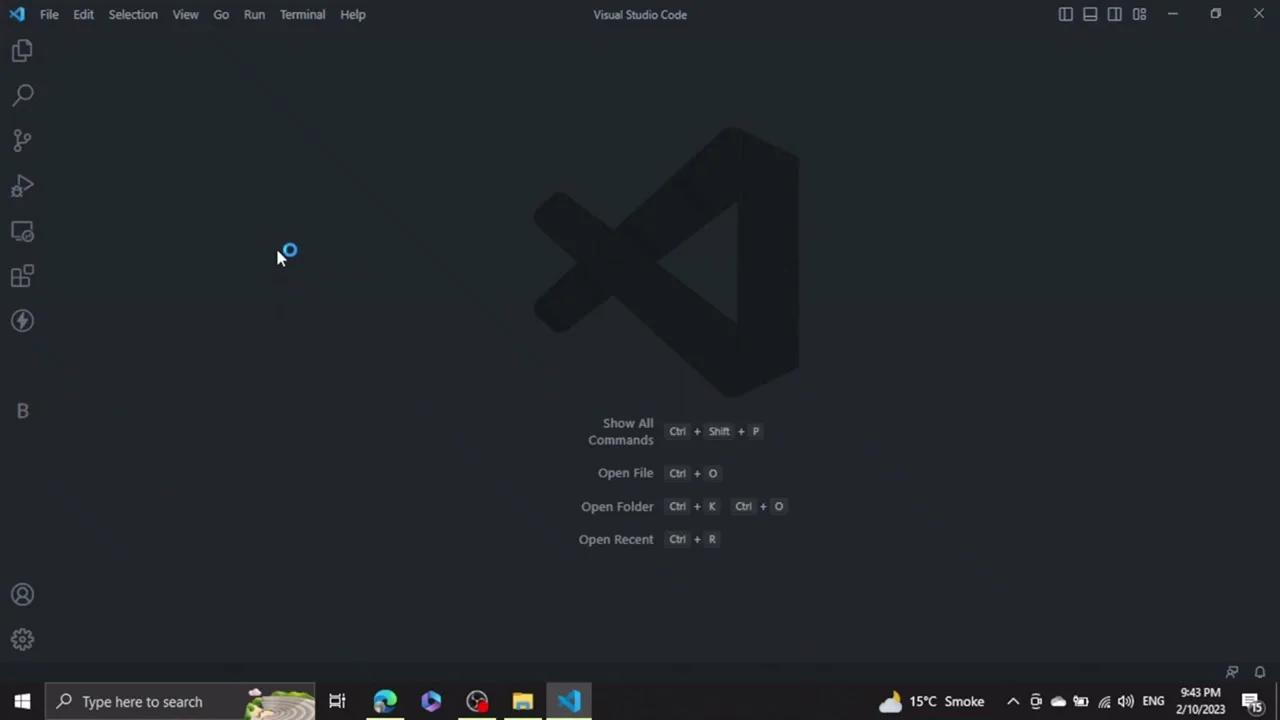Open the Remote Explorer icon

(22, 231)
